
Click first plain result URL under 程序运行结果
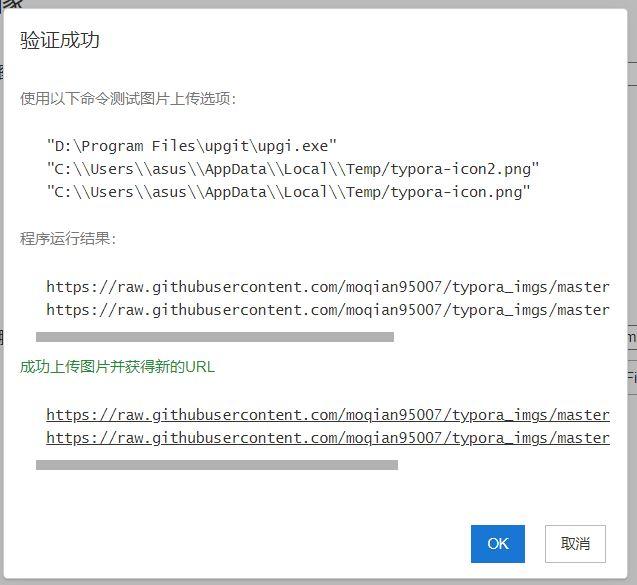(x=328, y=287)
